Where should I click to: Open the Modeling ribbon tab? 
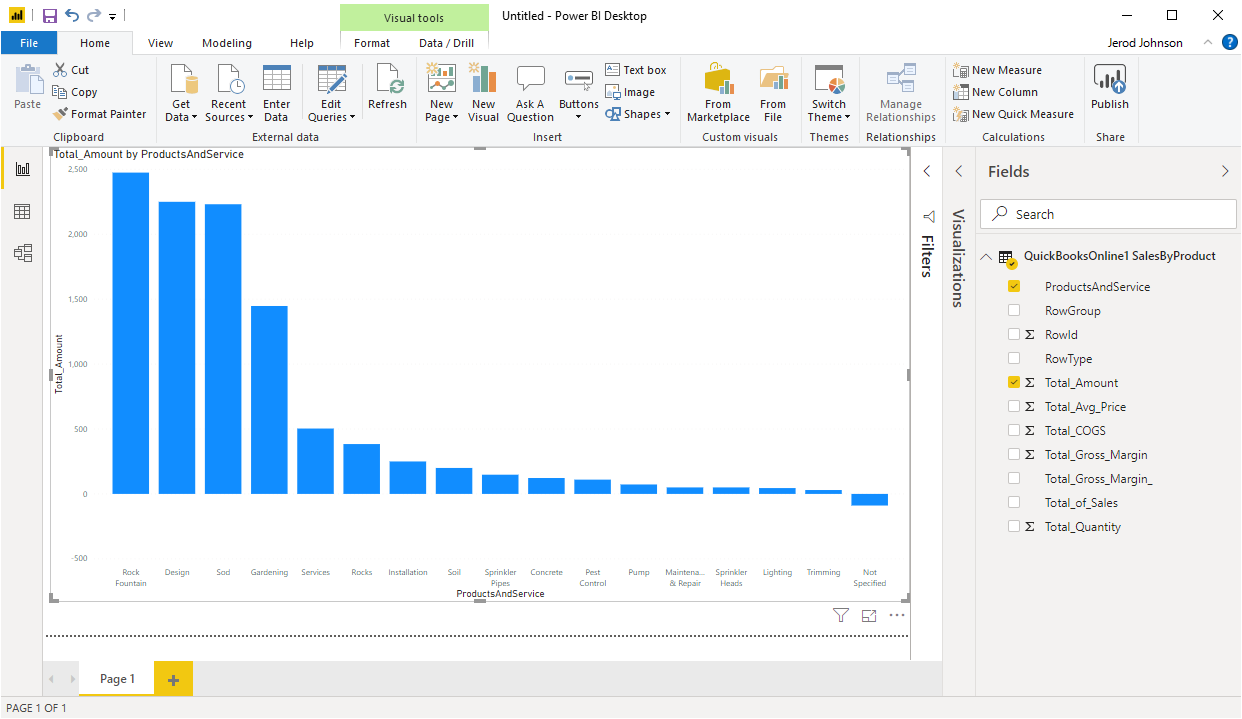(227, 43)
